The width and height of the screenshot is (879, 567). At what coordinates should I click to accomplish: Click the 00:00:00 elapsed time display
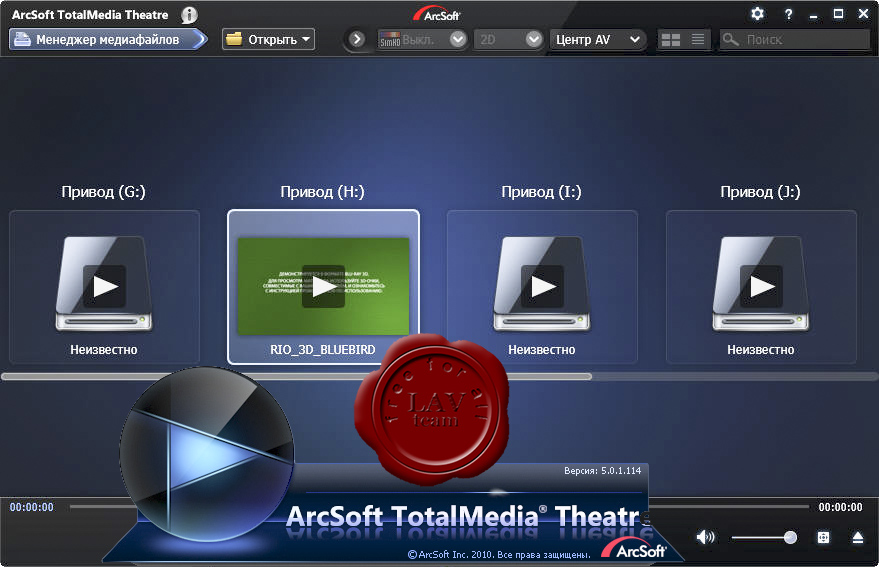pos(31,507)
